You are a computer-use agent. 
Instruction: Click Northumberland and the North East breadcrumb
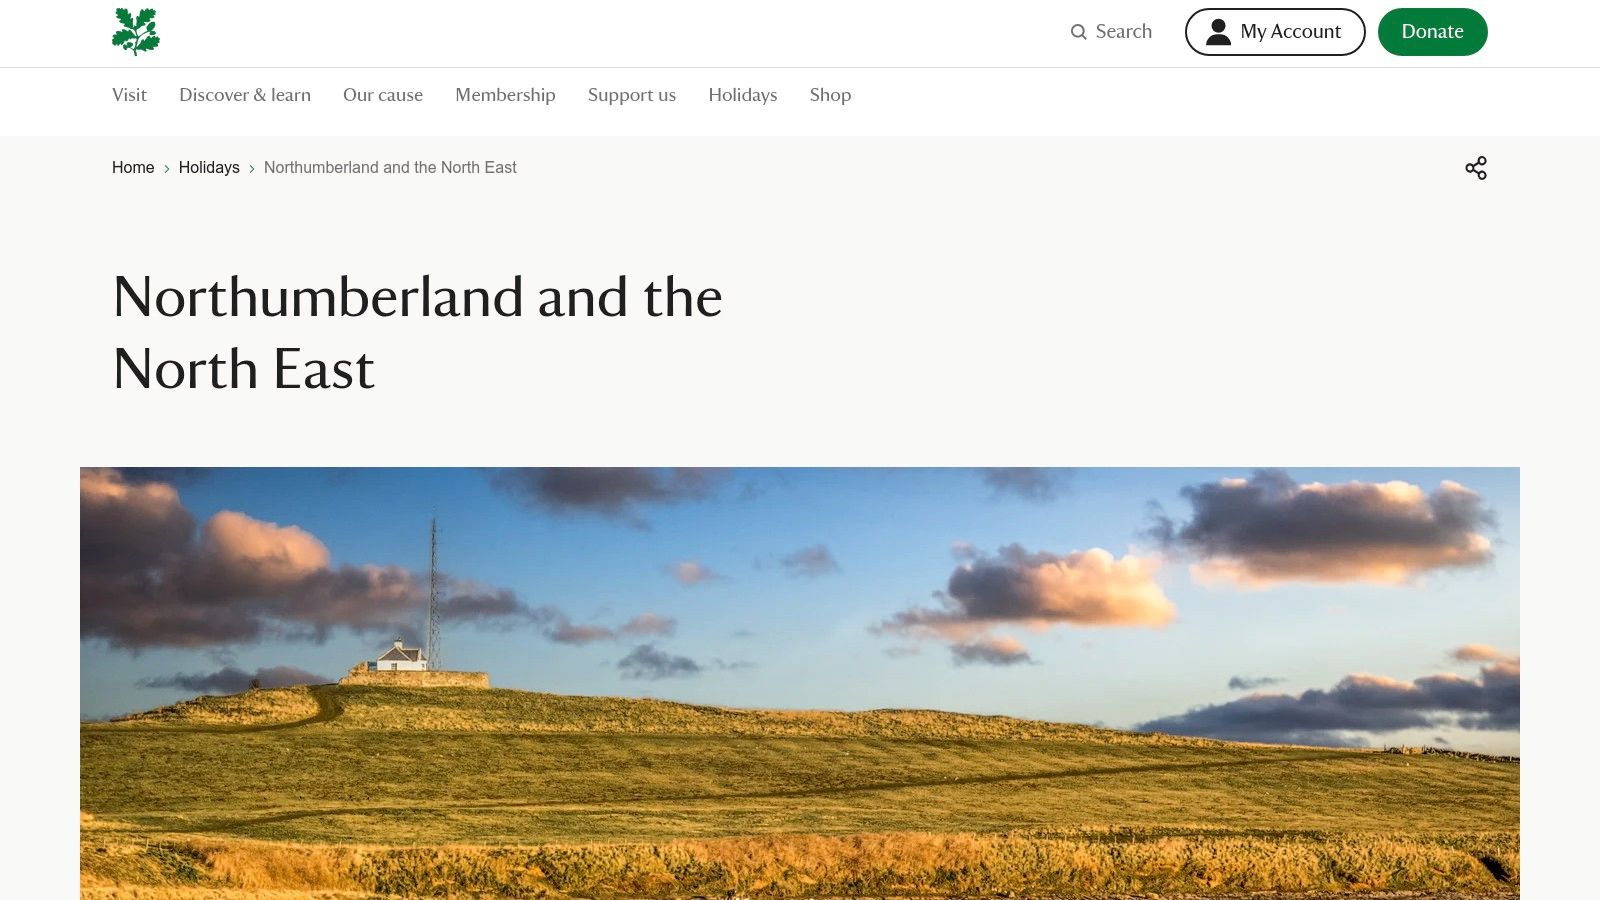pyautogui.click(x=390, y=168)
